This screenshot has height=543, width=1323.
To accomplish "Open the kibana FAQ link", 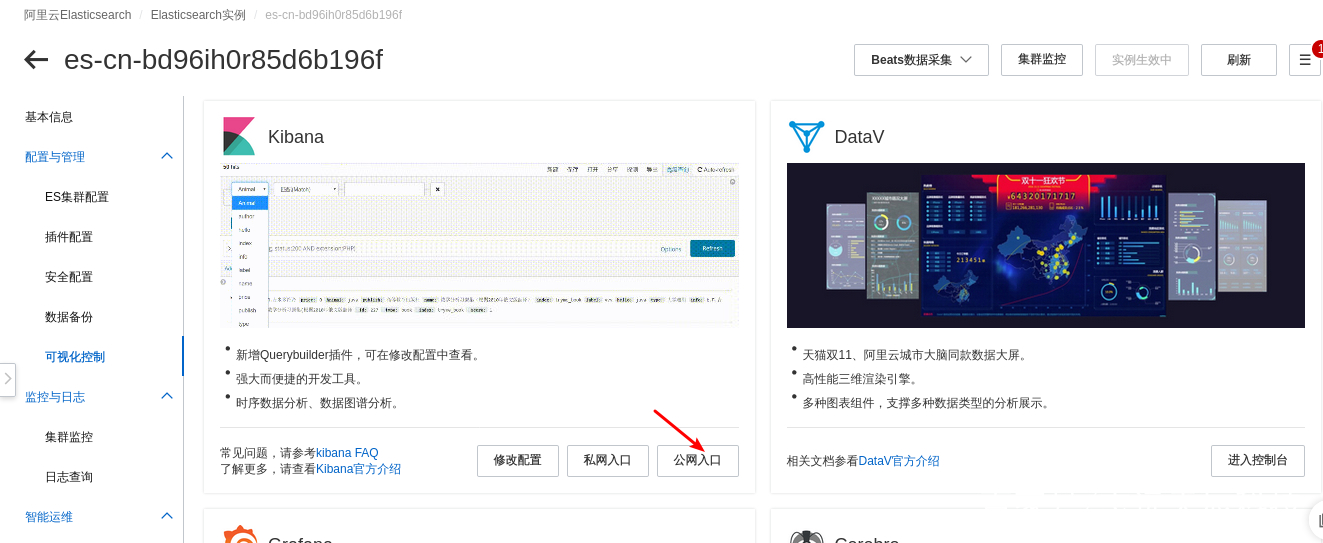I will coord(347,453).
